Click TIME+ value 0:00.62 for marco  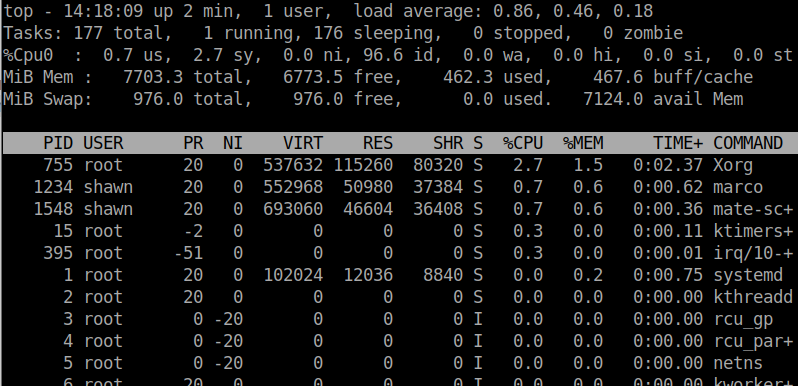tap(668, 187)
